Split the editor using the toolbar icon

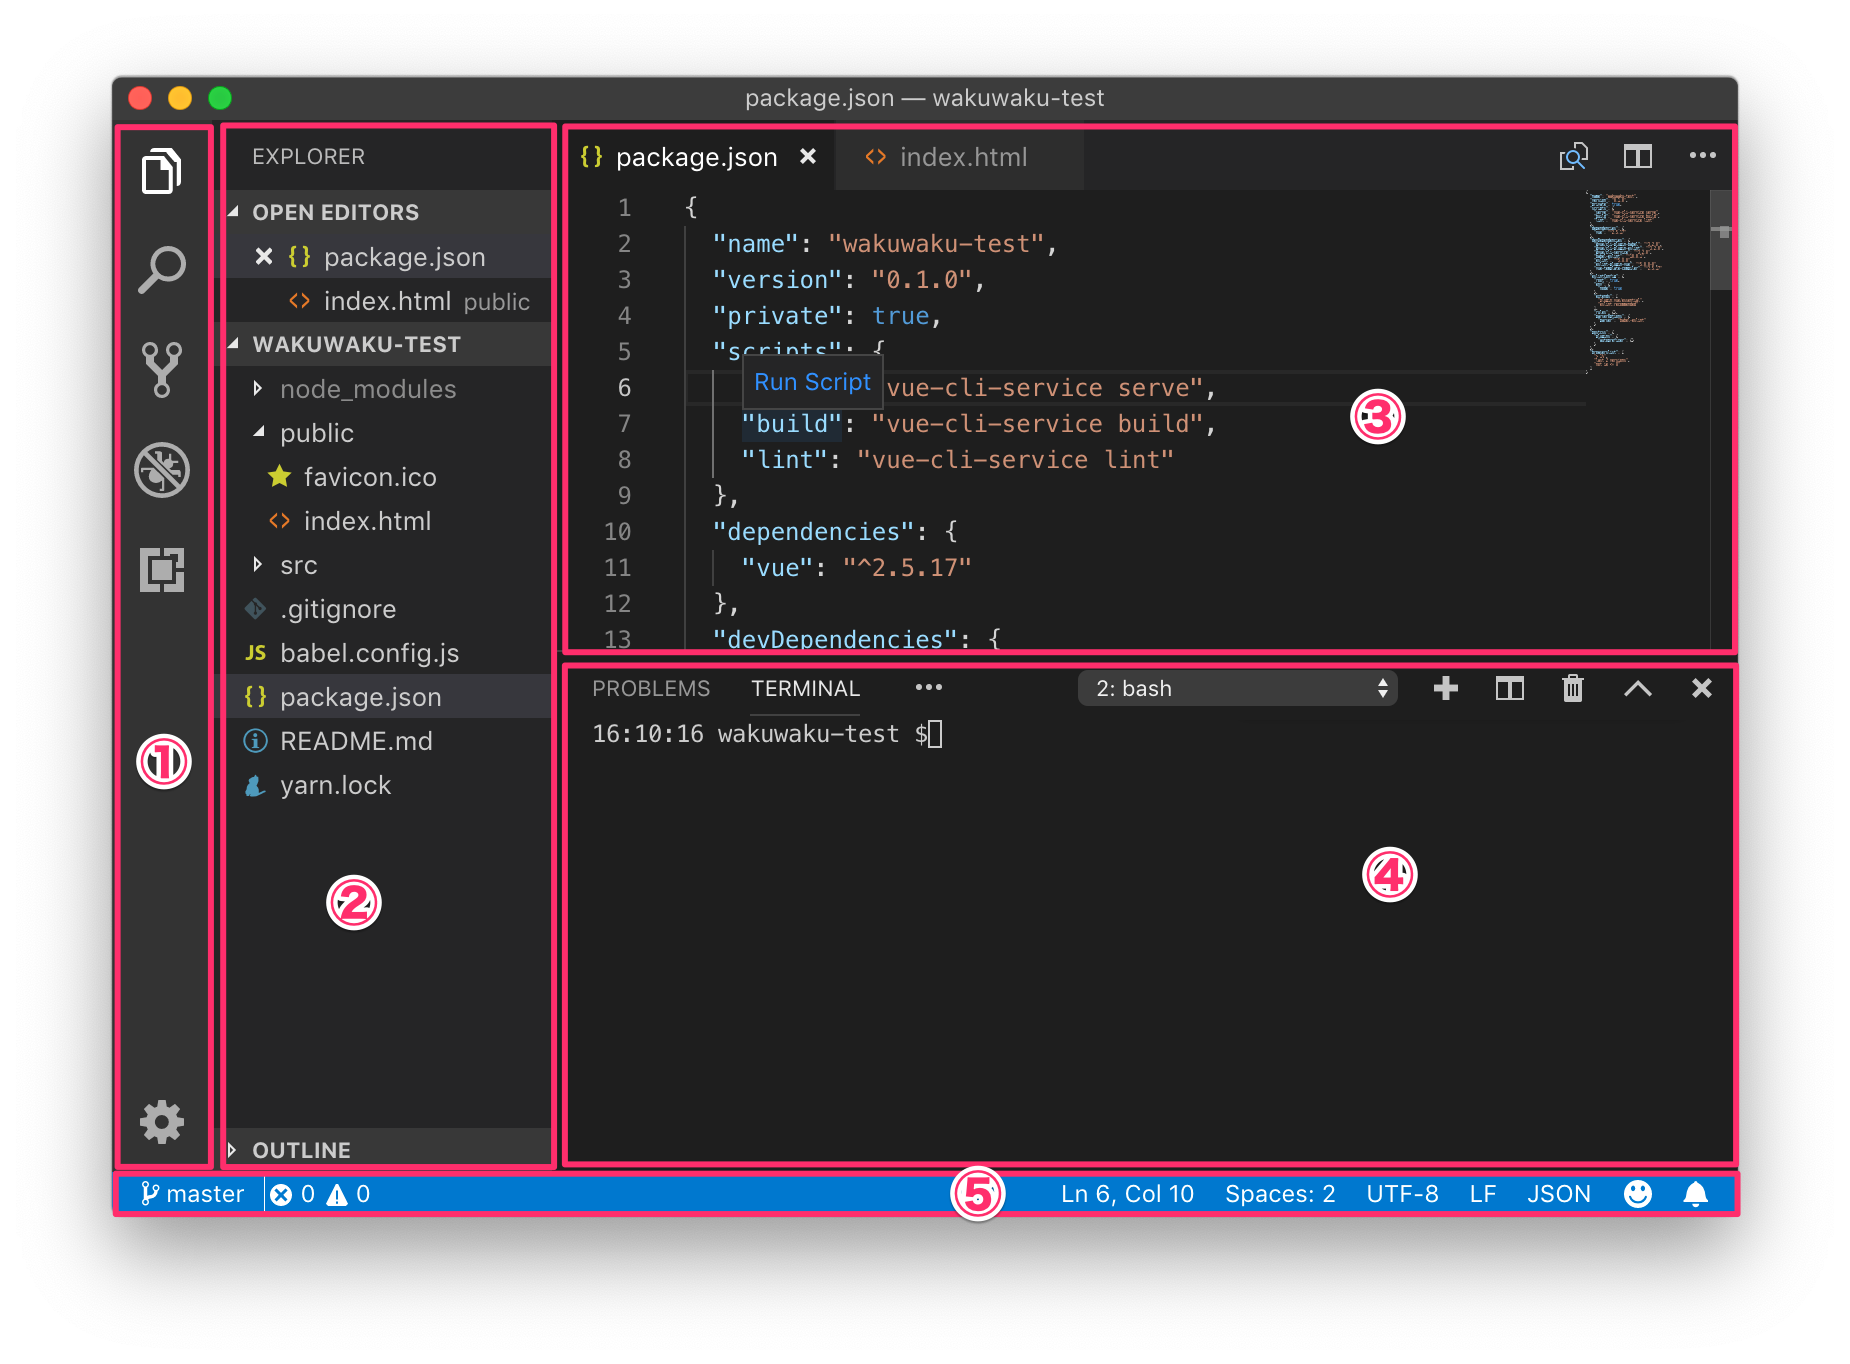tap(1638, 156)
